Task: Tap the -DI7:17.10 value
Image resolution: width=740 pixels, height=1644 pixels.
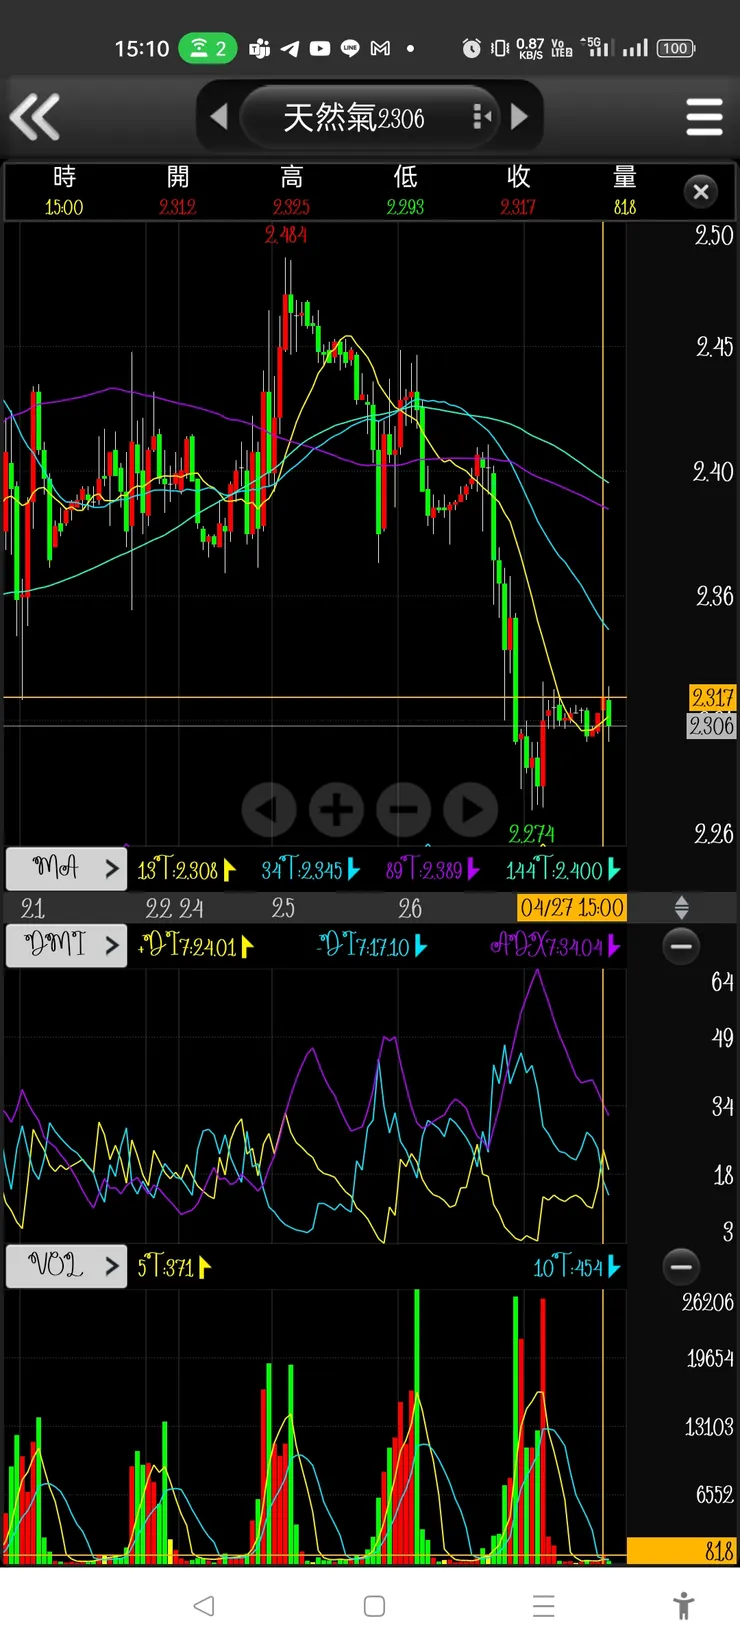Action: (372, 946)
